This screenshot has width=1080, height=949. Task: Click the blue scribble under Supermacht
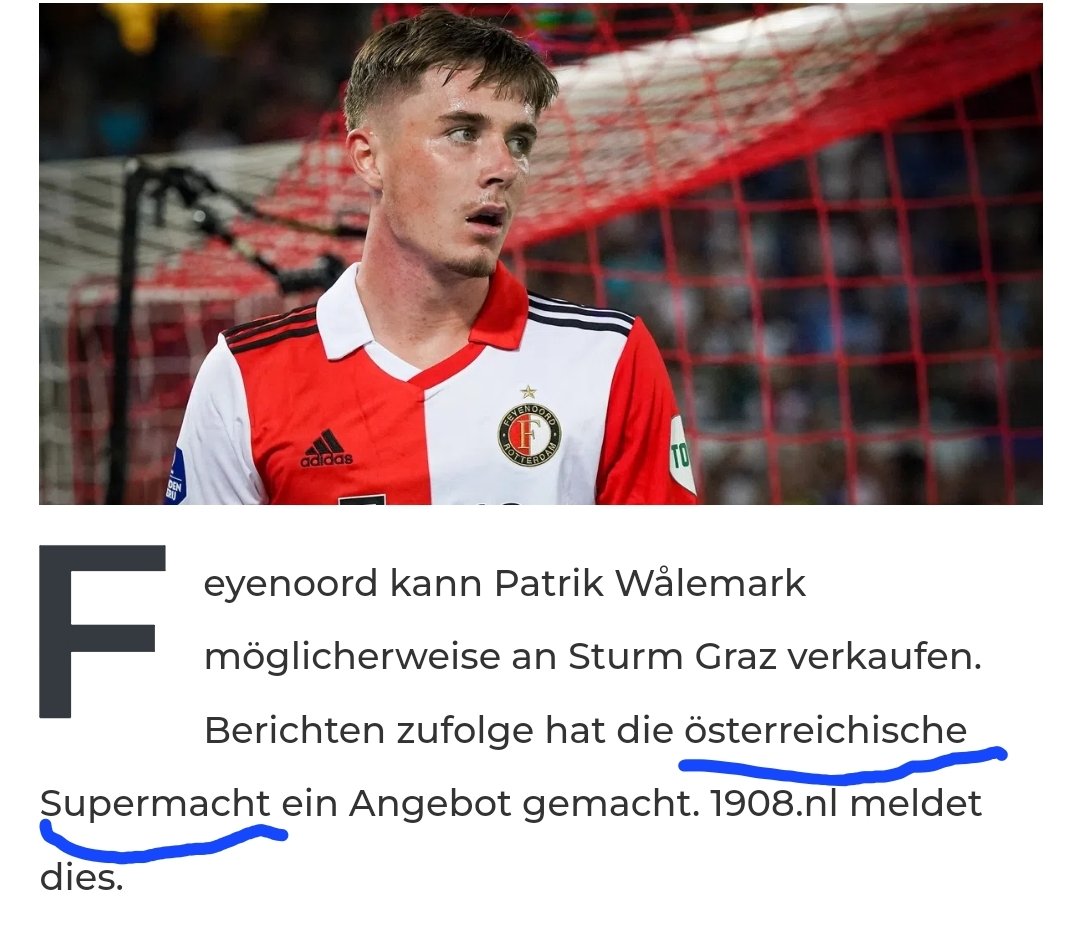[x=163, y=841]
